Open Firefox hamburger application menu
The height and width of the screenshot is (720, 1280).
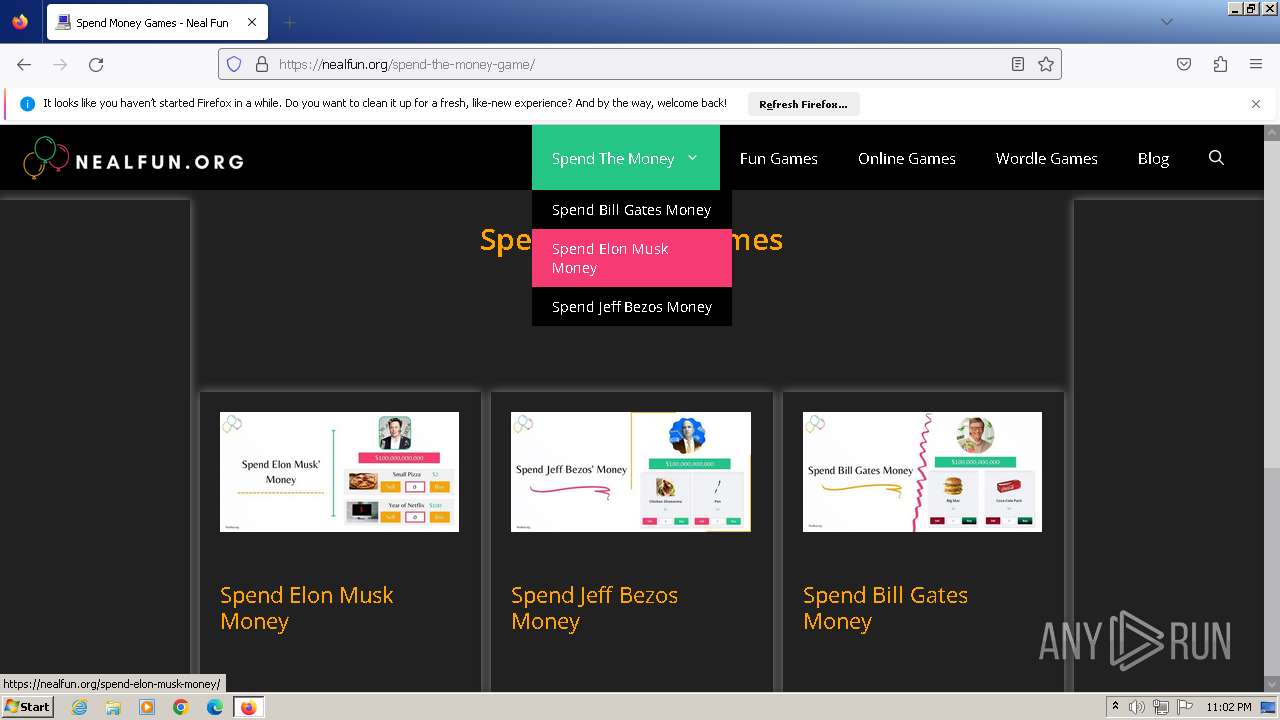coord(1256,64)
